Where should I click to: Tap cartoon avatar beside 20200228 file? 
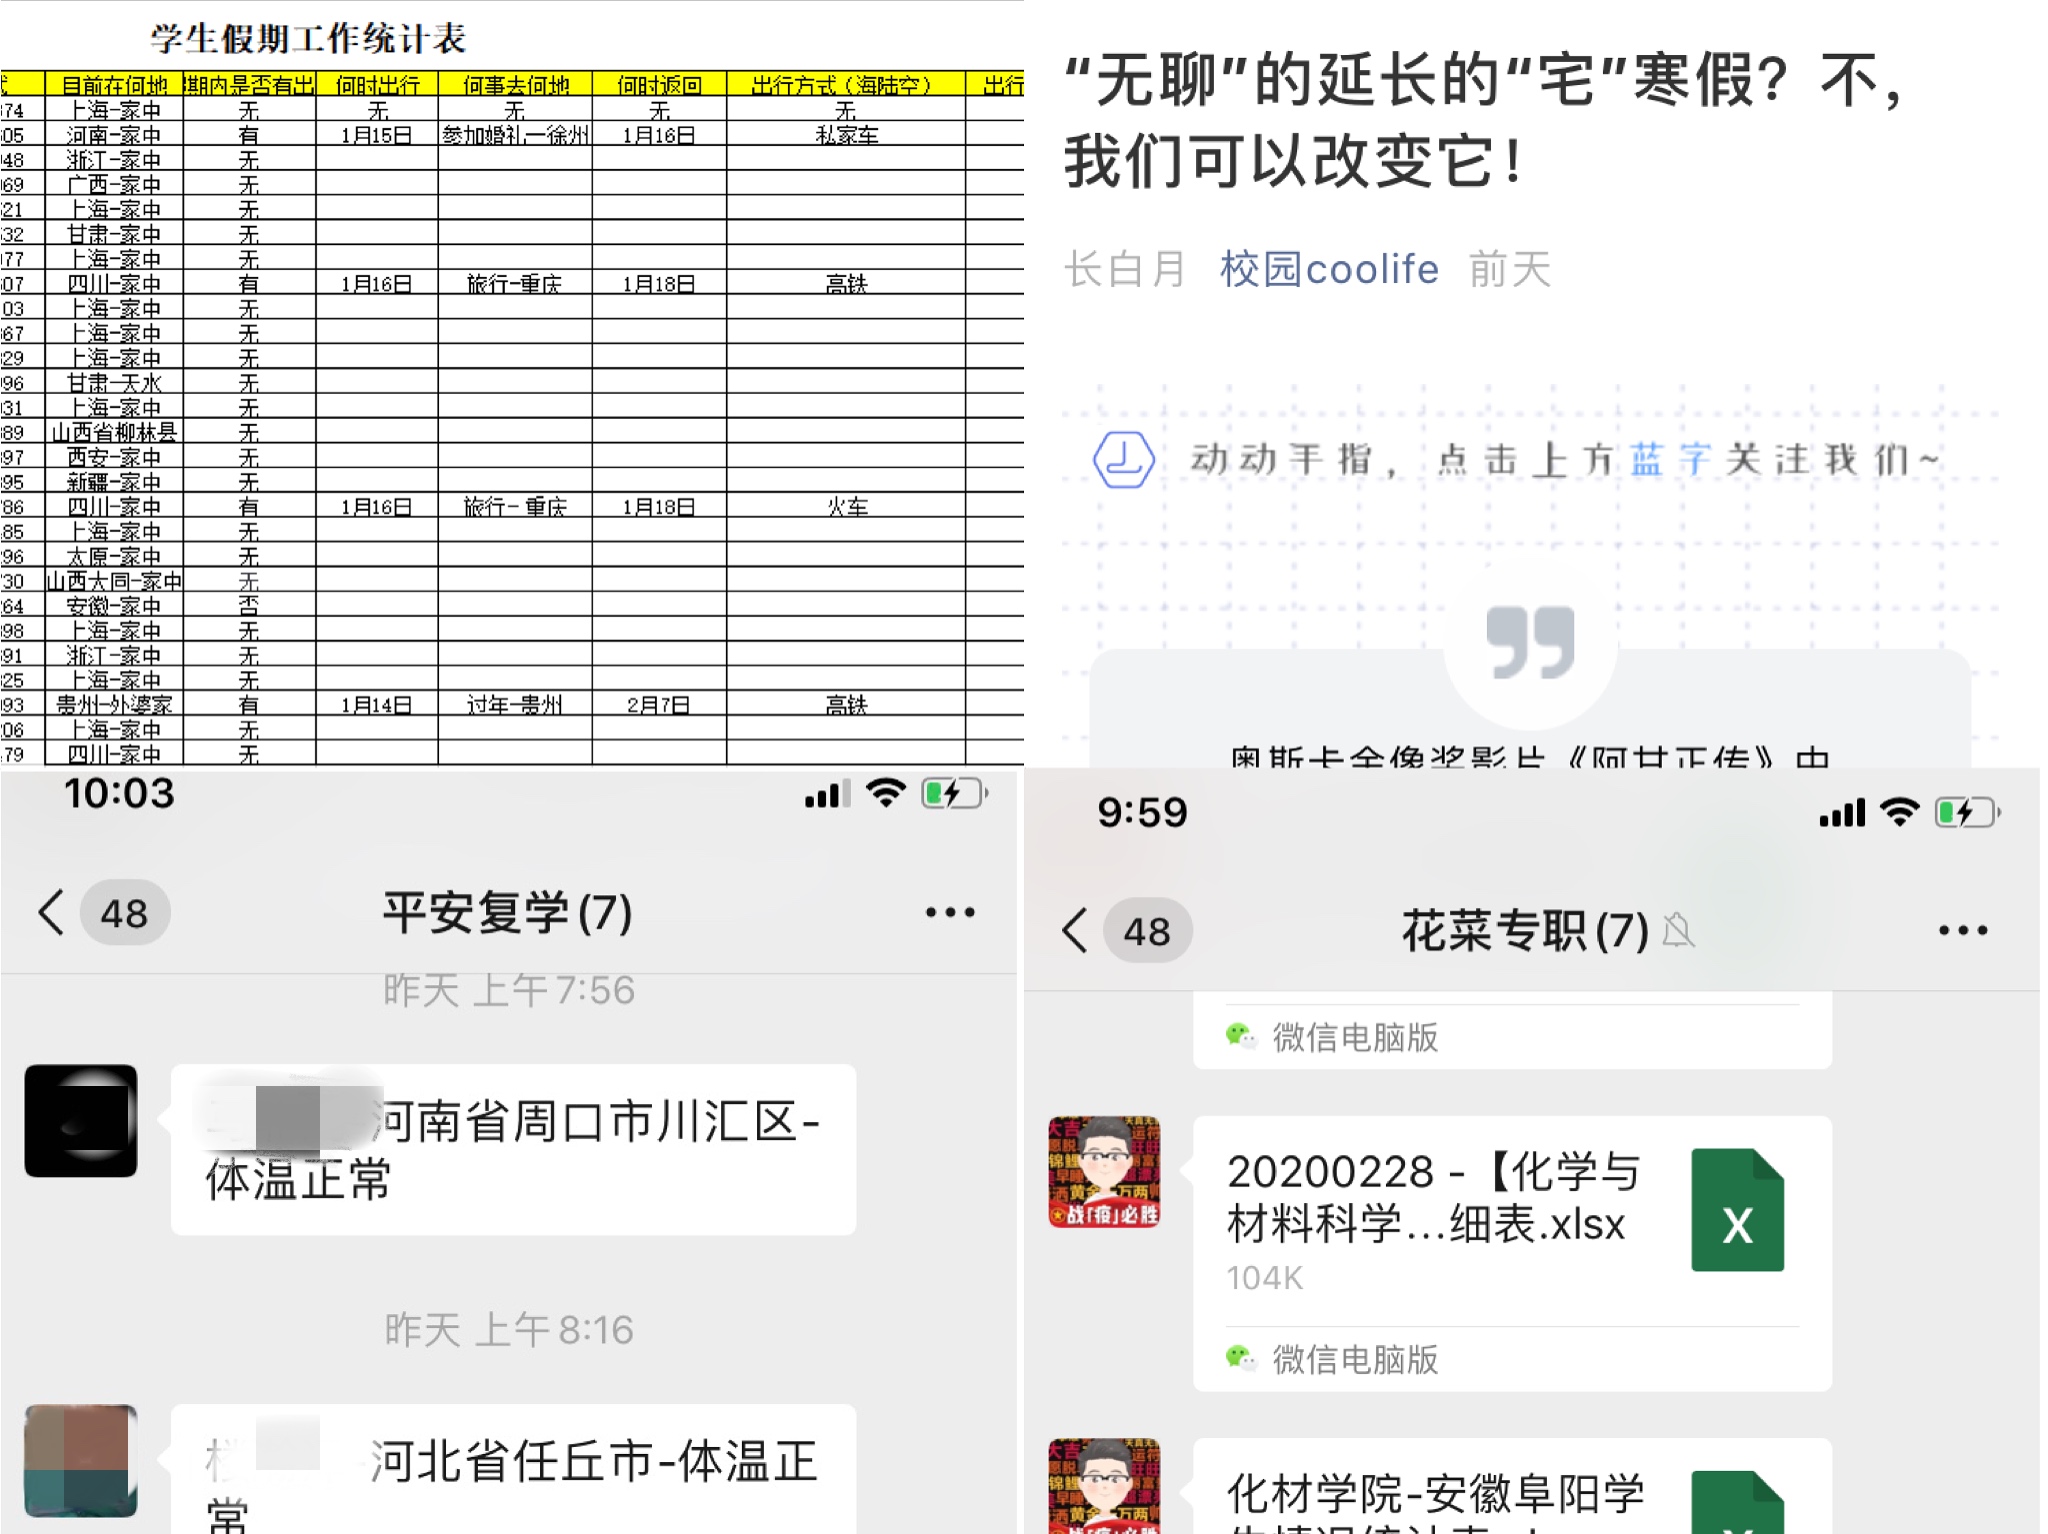1104,1172
